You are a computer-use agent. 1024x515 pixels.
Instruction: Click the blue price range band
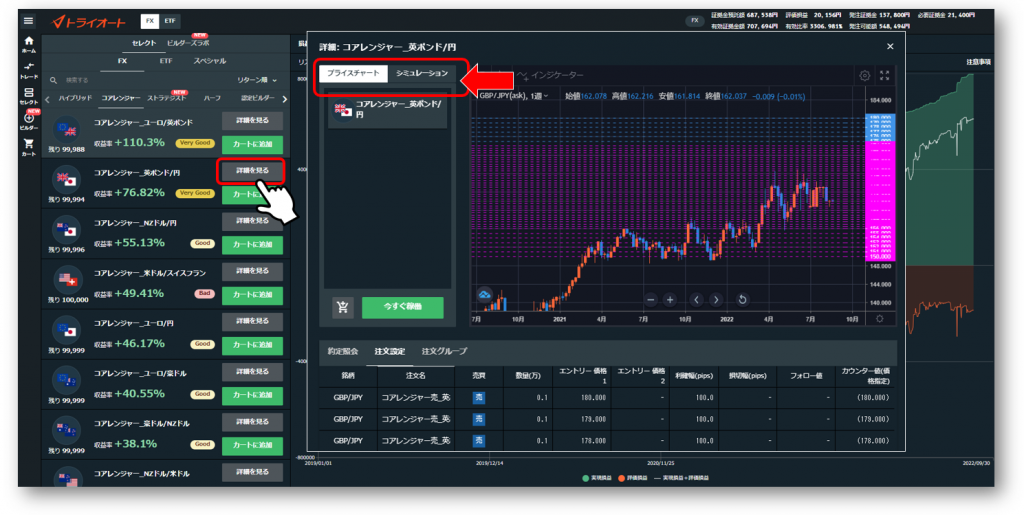(880, 128)
